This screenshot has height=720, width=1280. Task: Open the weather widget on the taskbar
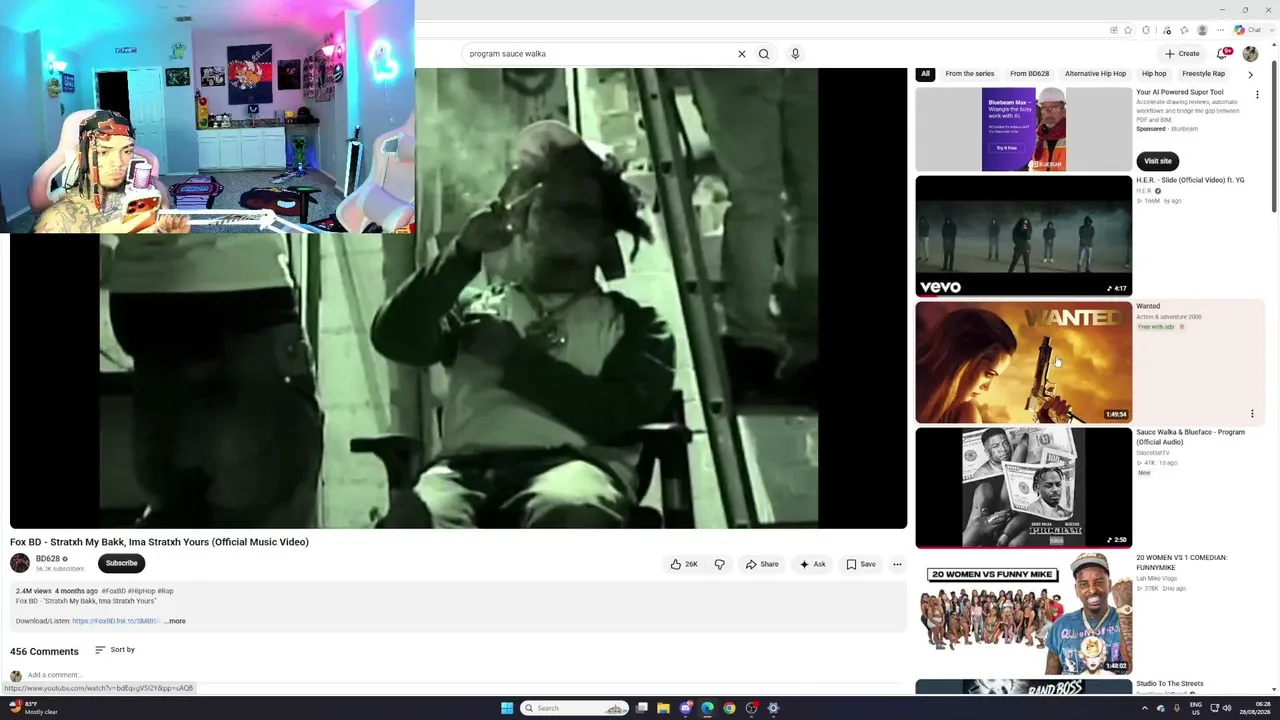point(33,708)
